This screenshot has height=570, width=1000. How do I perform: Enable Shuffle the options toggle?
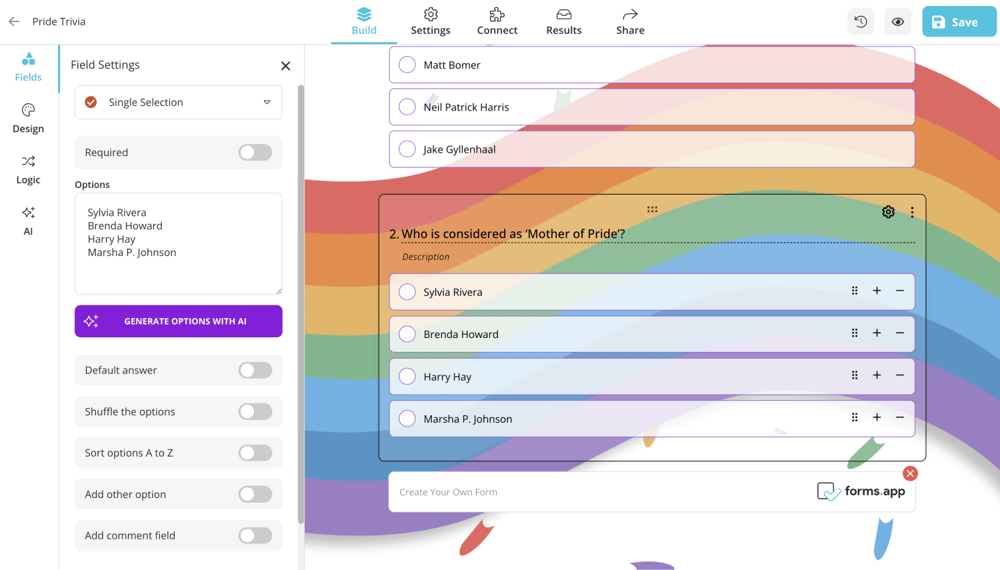pos(255,412)
